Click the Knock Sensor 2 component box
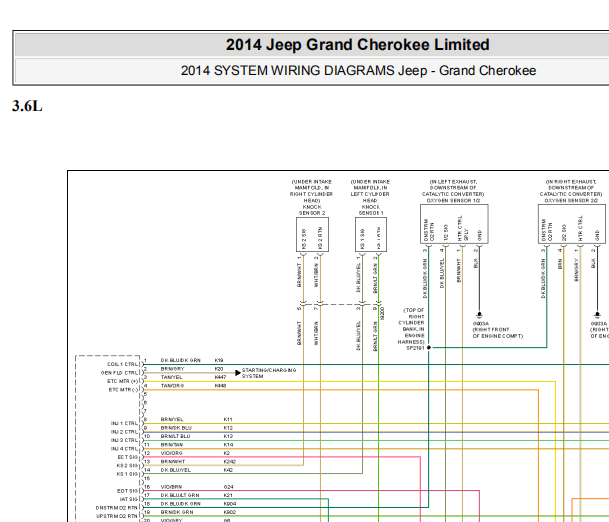Viewport: 609px width, 522px height. pyautogui.click(x=312, y=235)
